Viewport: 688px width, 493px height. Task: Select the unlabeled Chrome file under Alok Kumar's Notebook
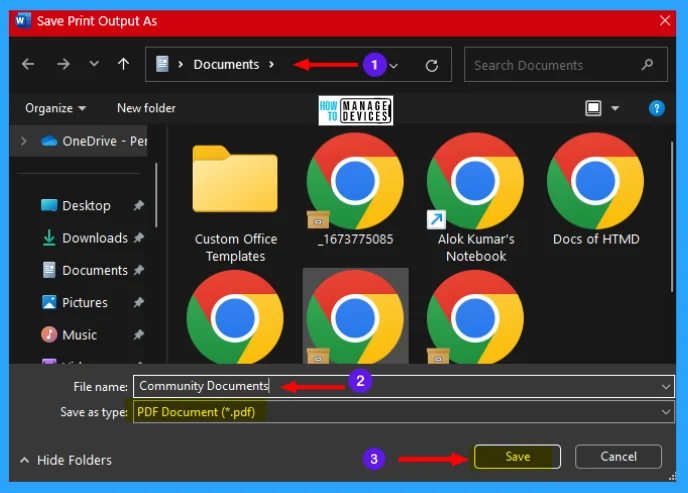pos(475,317)
